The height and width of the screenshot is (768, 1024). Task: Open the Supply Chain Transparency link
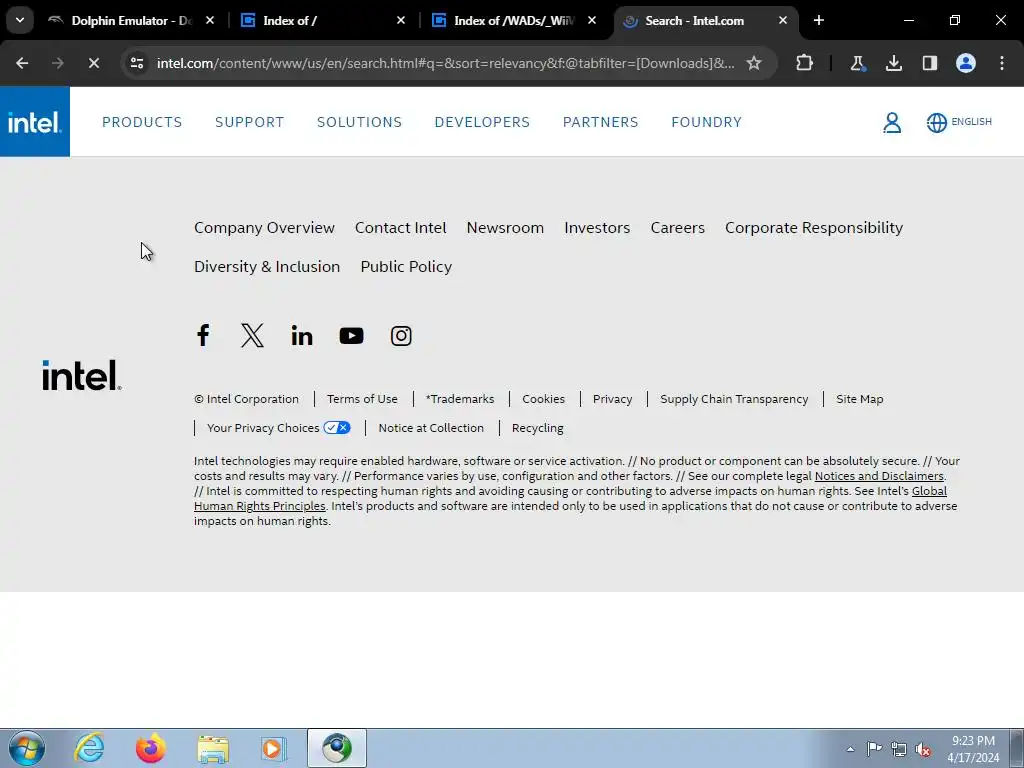click(734, 399)
